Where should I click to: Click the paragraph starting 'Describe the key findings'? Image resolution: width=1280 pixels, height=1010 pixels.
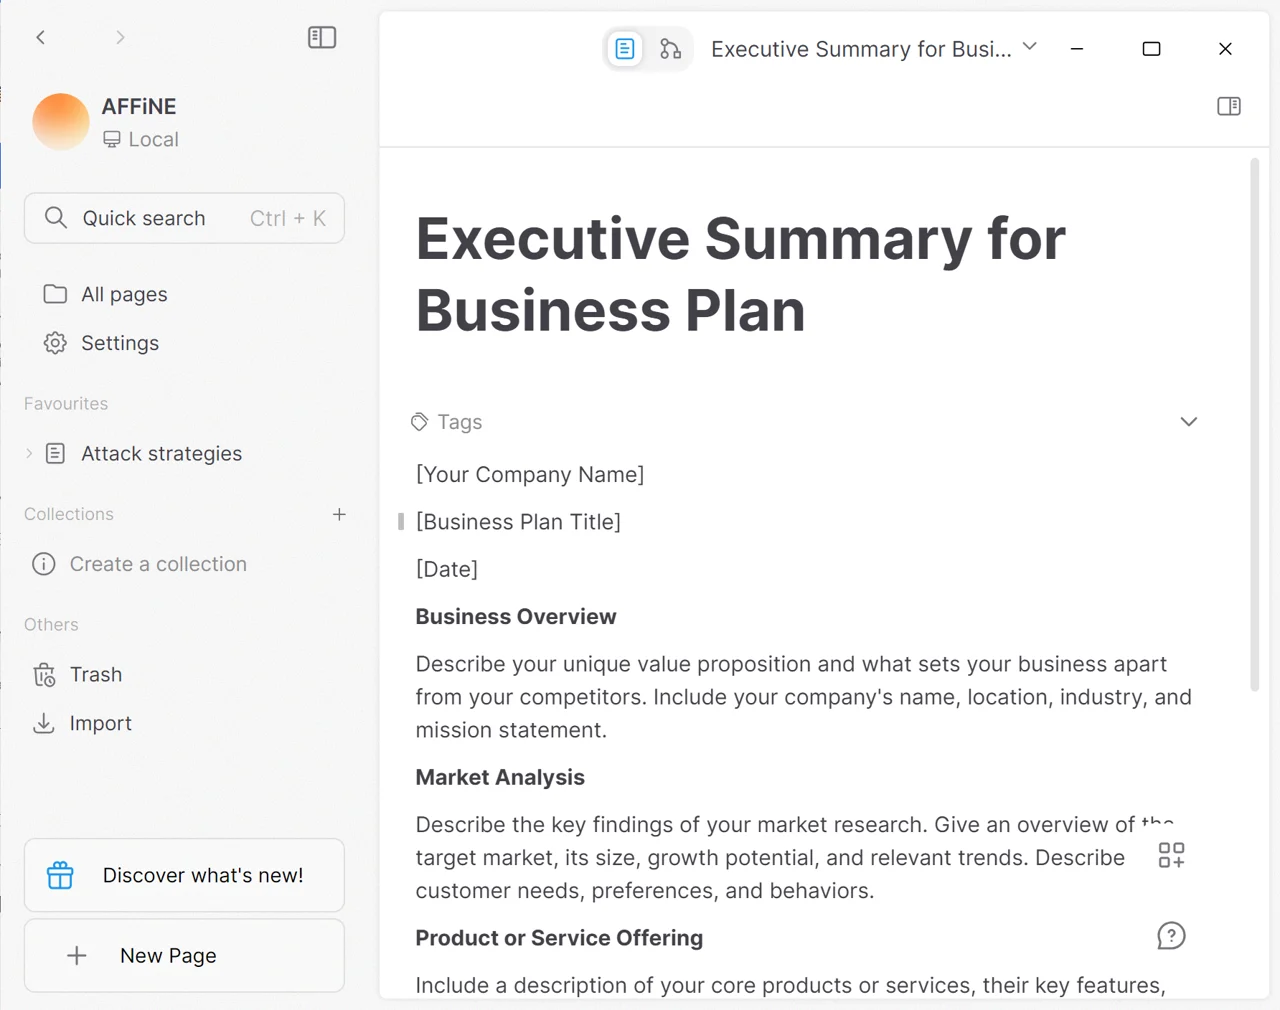click(795, 857)
